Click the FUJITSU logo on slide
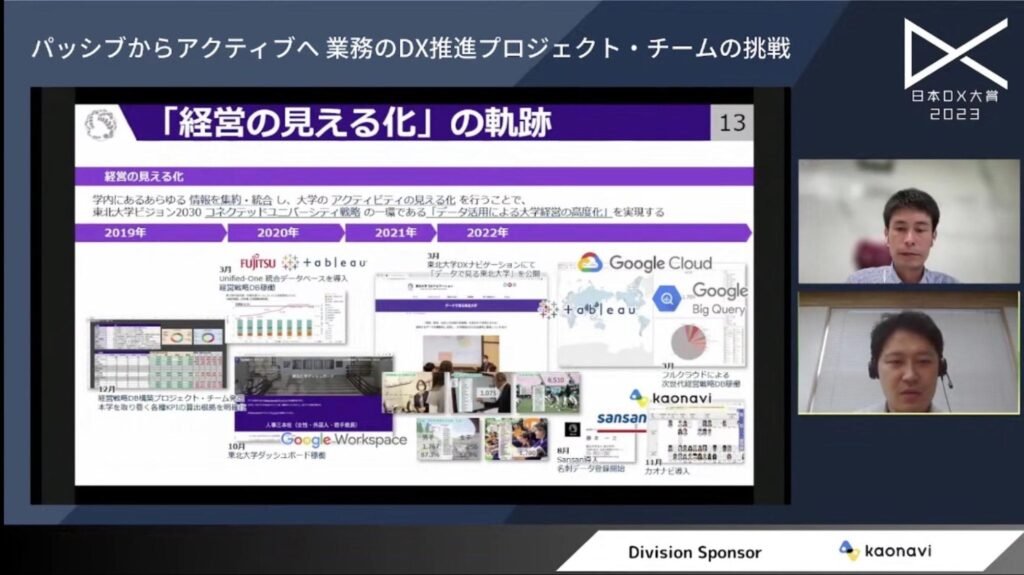1024x575 pixels. (x=258, y=263)
